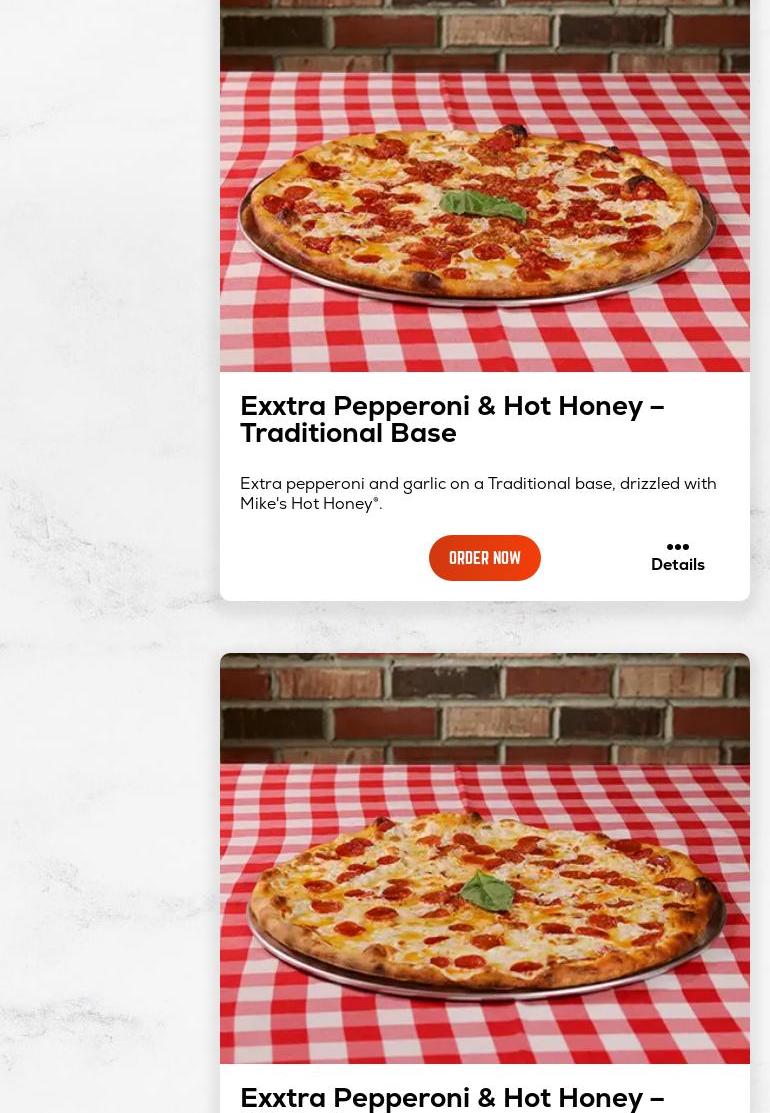Click the brick wall in top photo
770x1113 pixels.
coord(485,35)
